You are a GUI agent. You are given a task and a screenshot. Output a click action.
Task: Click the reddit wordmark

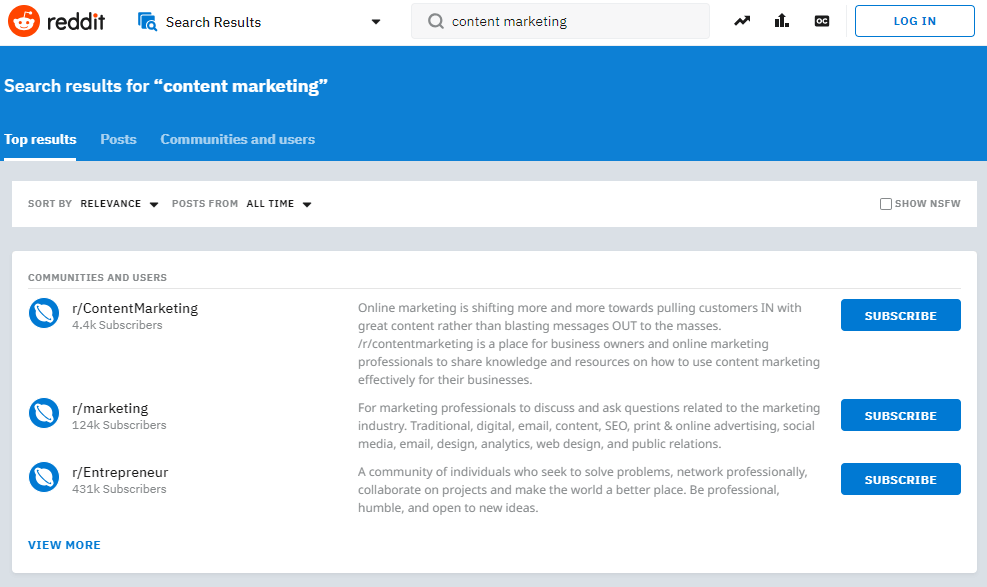pos(76,22)
